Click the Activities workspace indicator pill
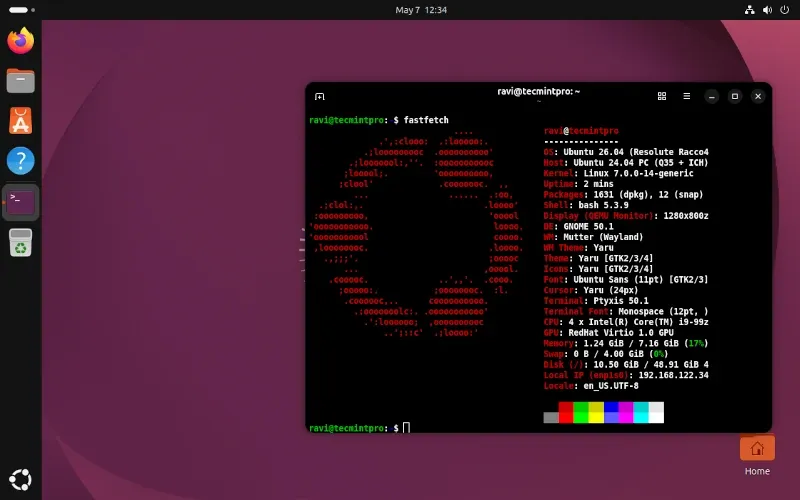Viewport: 800px width, 500px height. [22, 10]
